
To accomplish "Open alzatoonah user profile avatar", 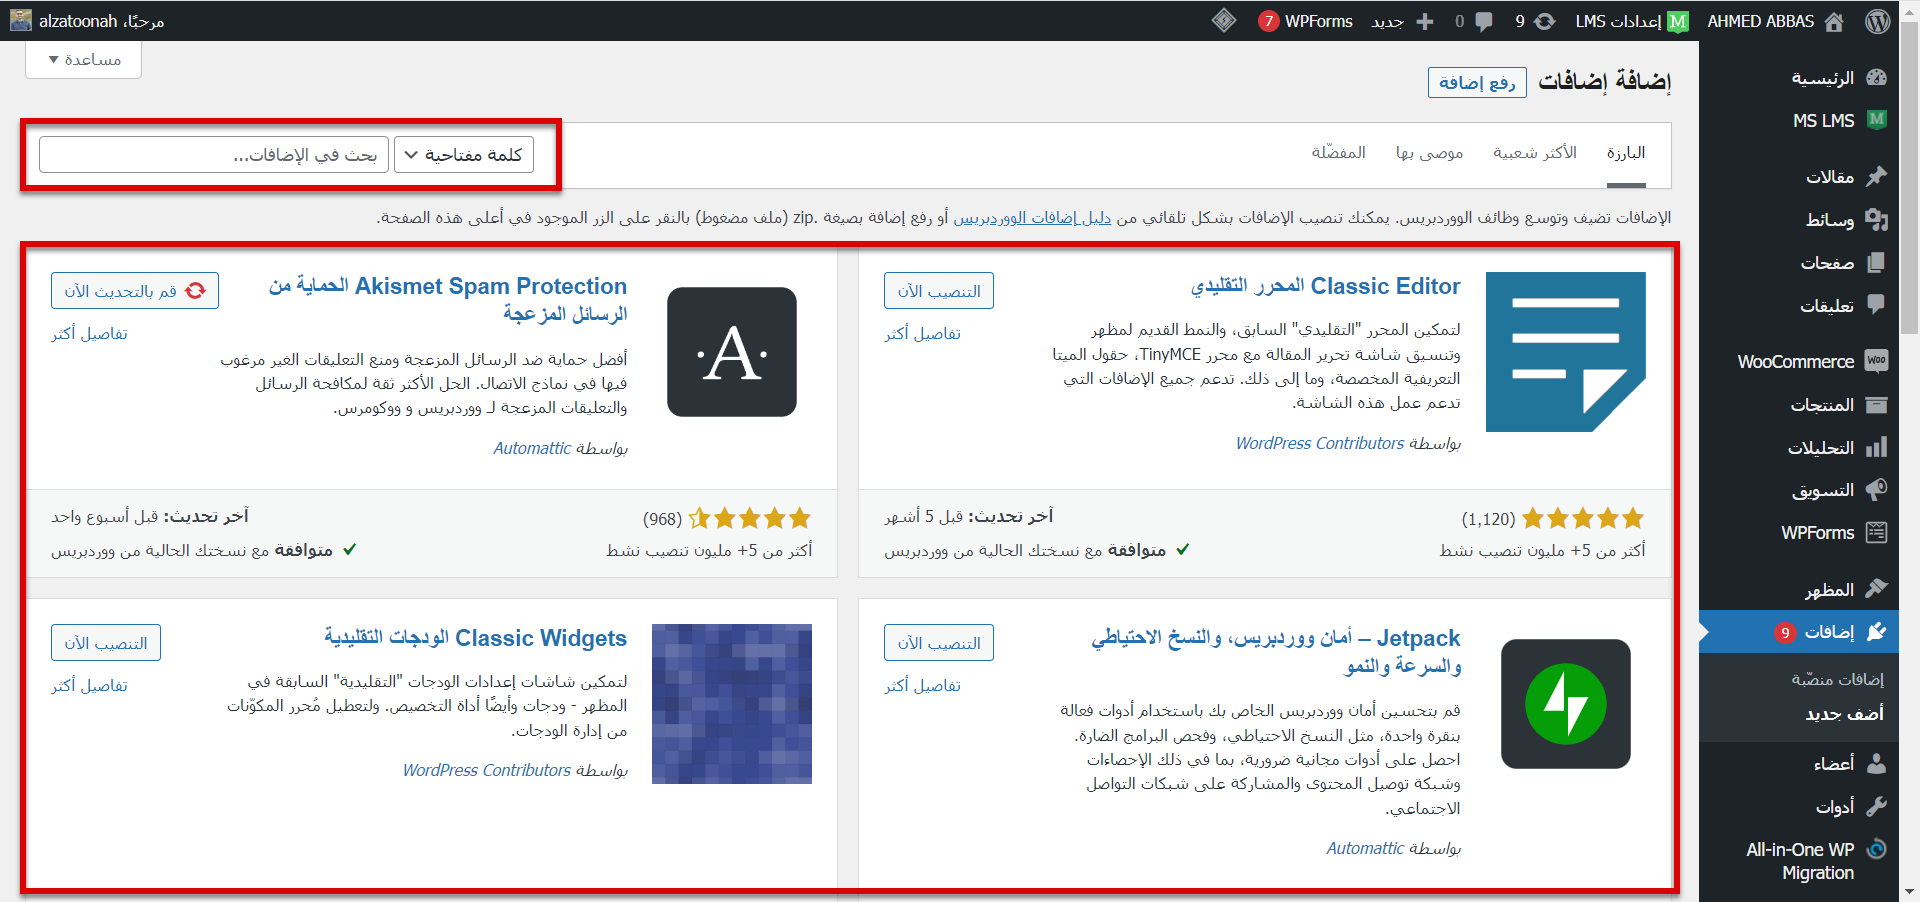I will [21, 20].
